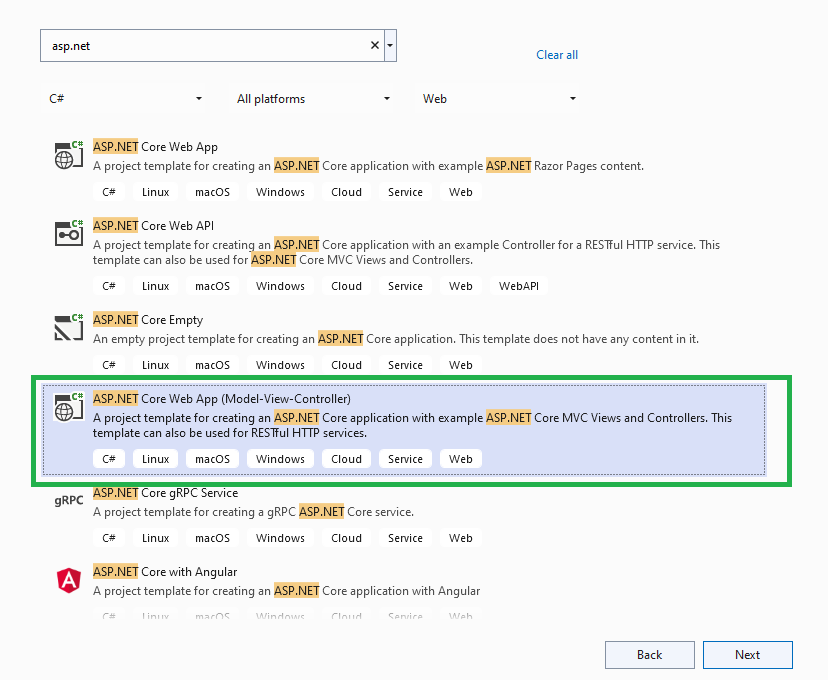Click the Back button
This screenshot has height=680, width=828.
tap(649, 654)
